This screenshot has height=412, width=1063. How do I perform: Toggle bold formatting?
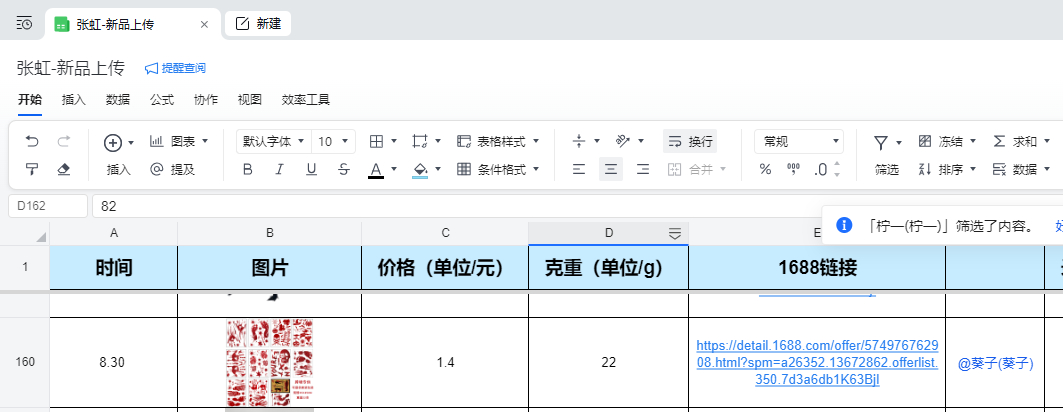[x=248, y=169]
